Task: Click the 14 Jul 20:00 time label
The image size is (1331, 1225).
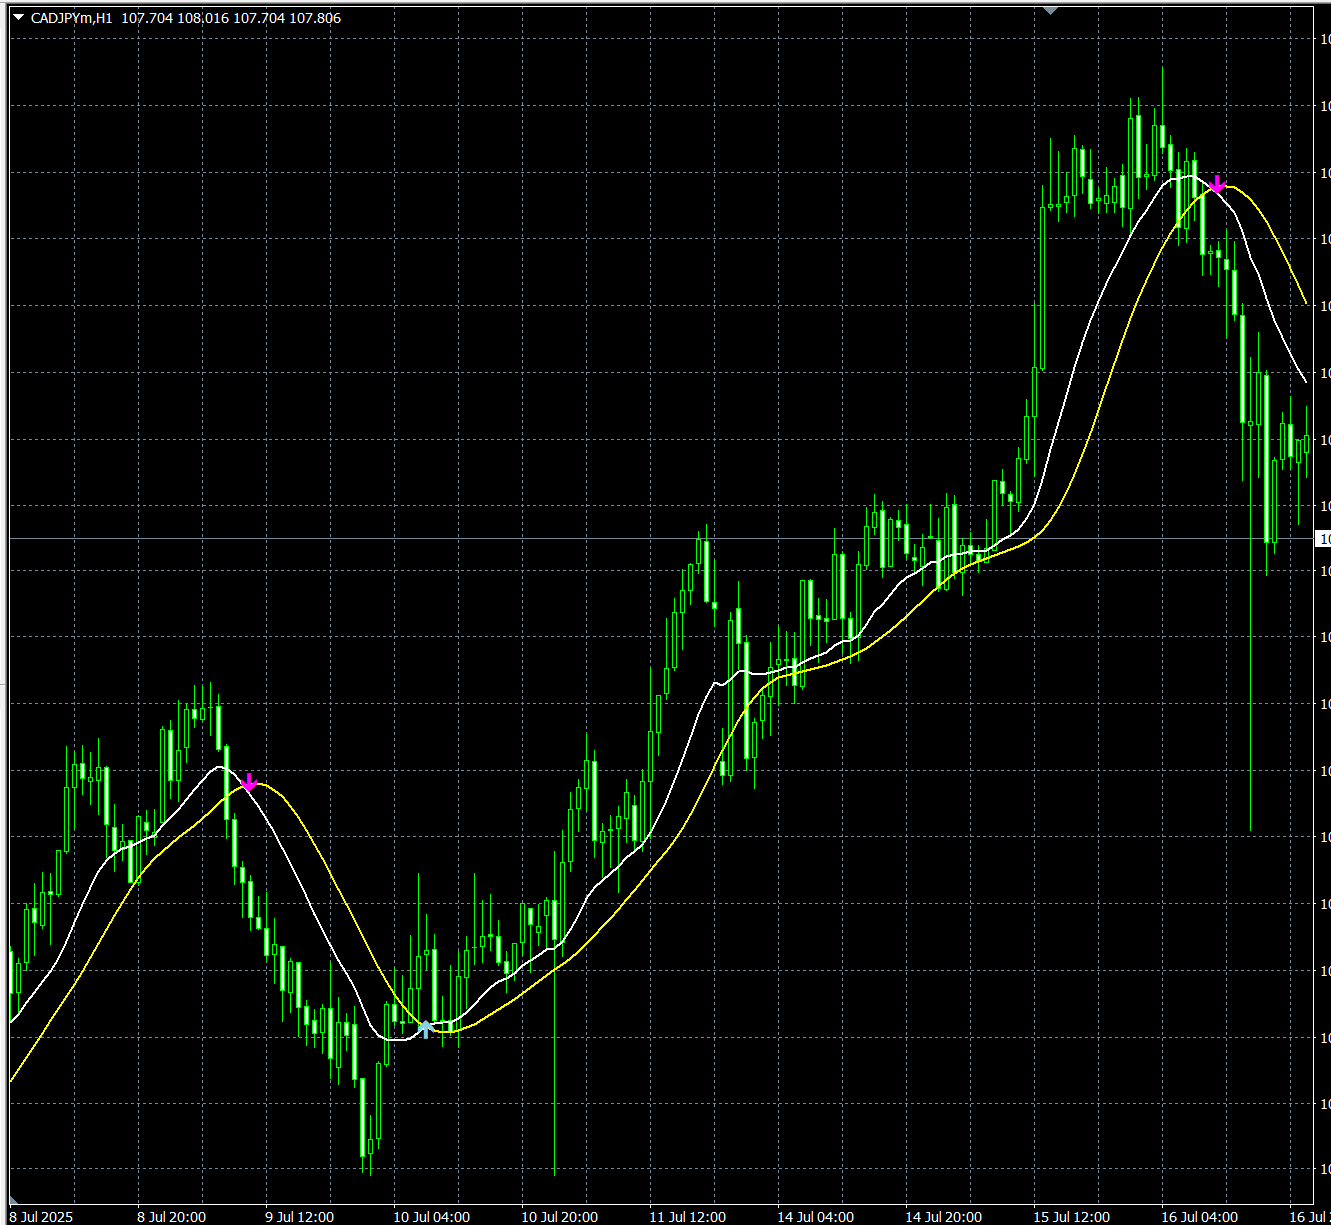Action: [x=944, y=1217]
